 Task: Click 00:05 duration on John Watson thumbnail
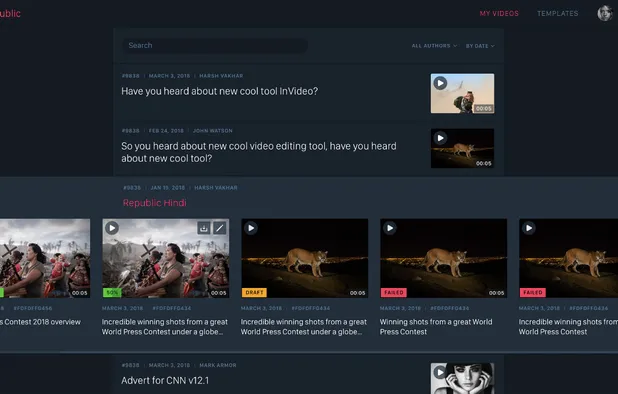click(484, 163)
